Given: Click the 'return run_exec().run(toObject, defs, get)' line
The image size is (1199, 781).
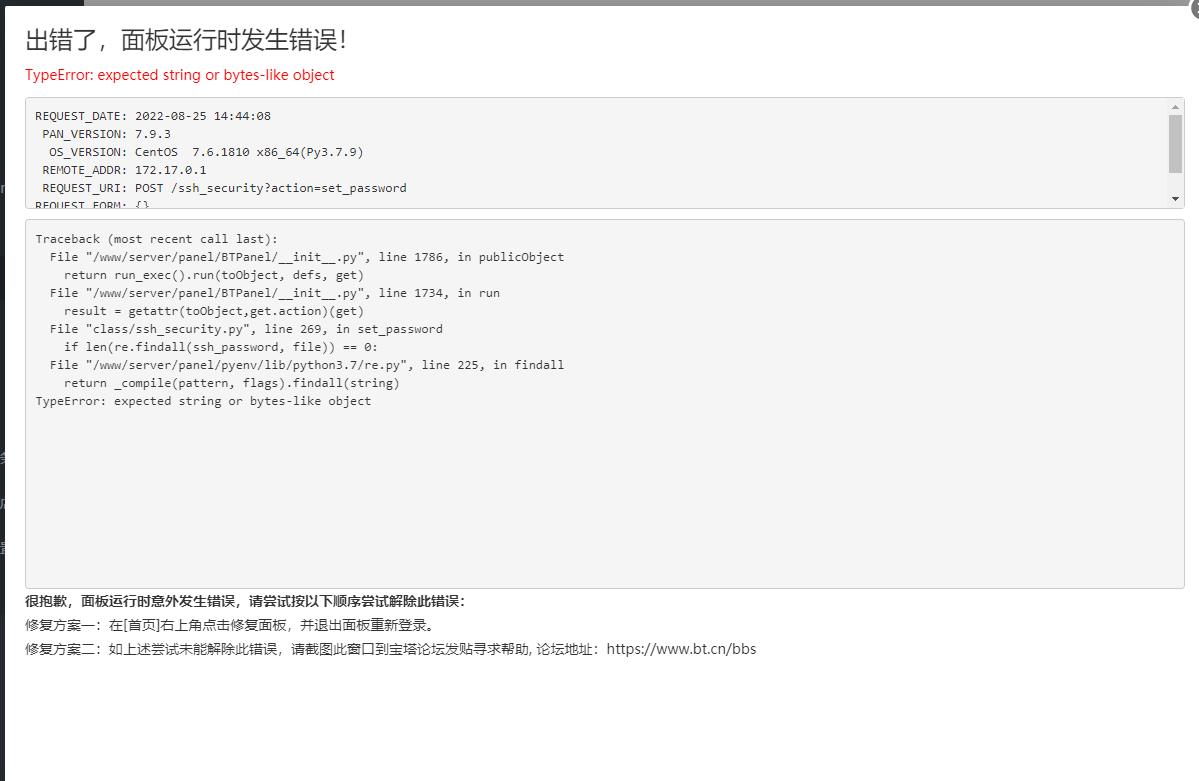Looking at the screenshot, I should click(x=213, y=275).
